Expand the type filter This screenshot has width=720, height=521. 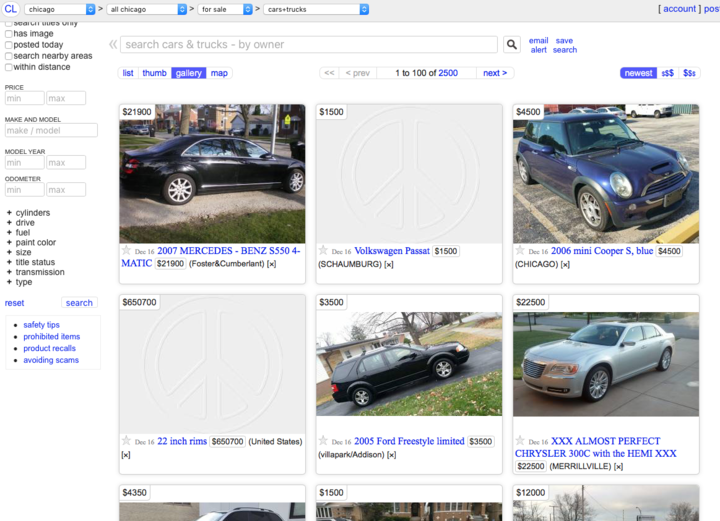(x=19, y=282)
